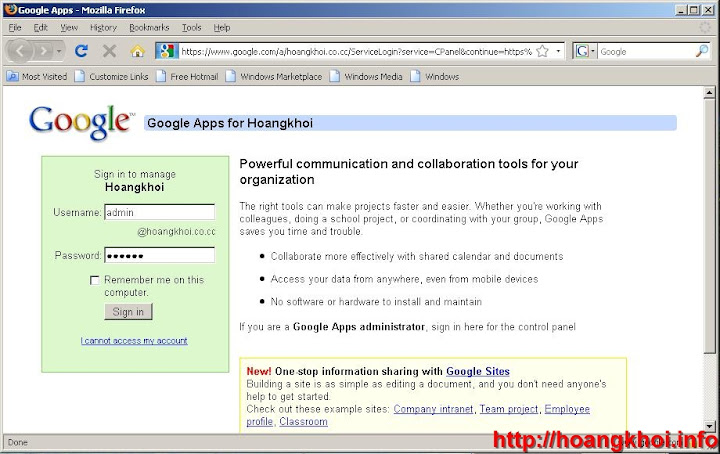Open the Windows bookmark toolbar item
Viewport: 720px width, 454px height.
(435, 77)
